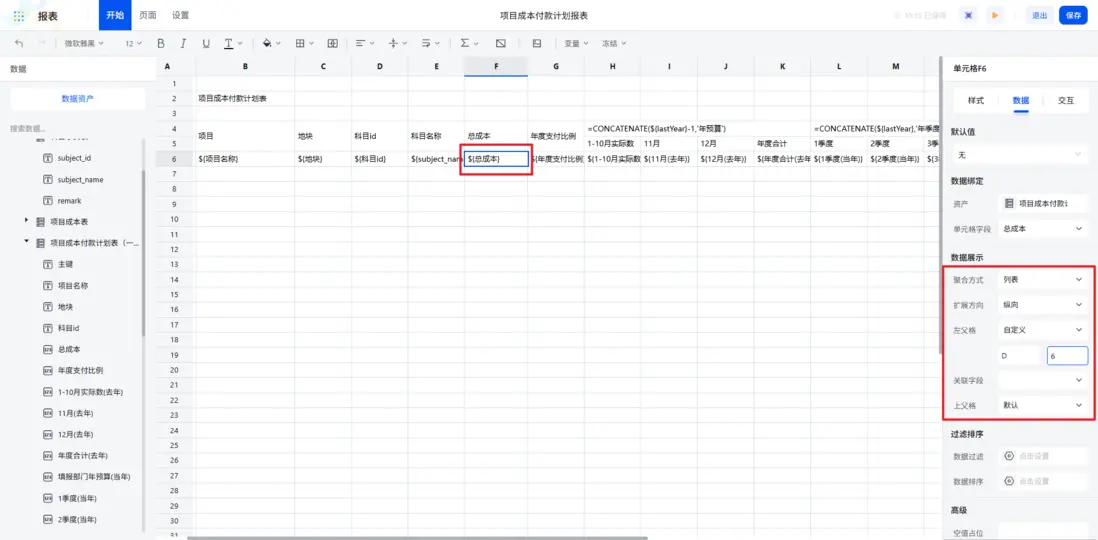This screenshot has height=540, width=1098.
Task: Open the 变量 dropdown
Action: coord(576,43)
